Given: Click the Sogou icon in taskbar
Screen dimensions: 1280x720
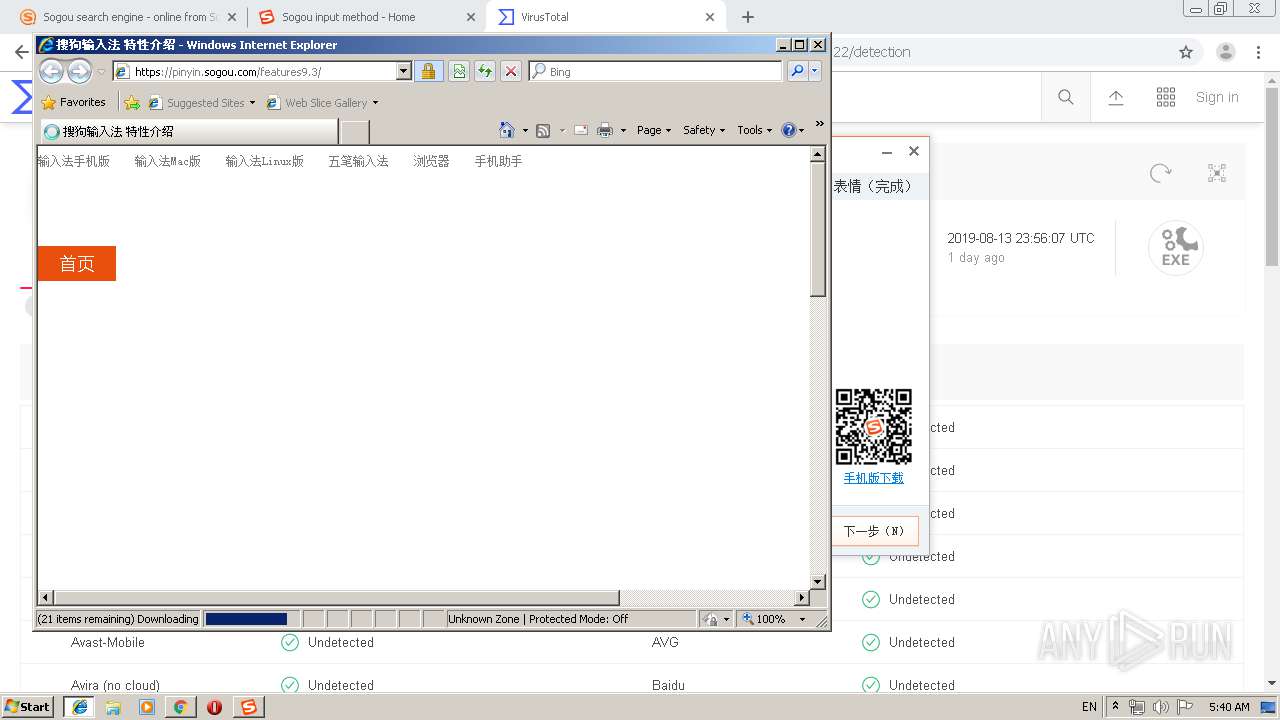Looking at the screenshot, I should tap(248, 707).
